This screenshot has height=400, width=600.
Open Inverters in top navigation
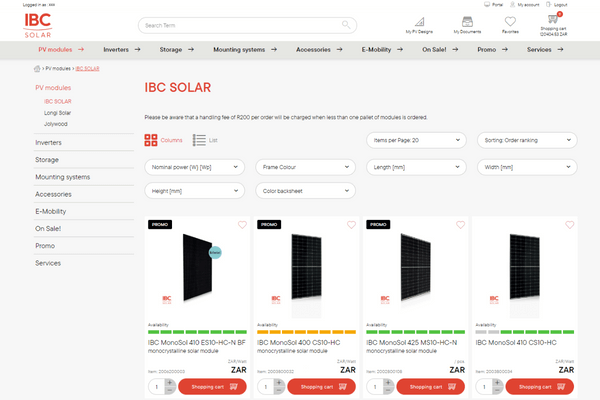click(122, 49)
